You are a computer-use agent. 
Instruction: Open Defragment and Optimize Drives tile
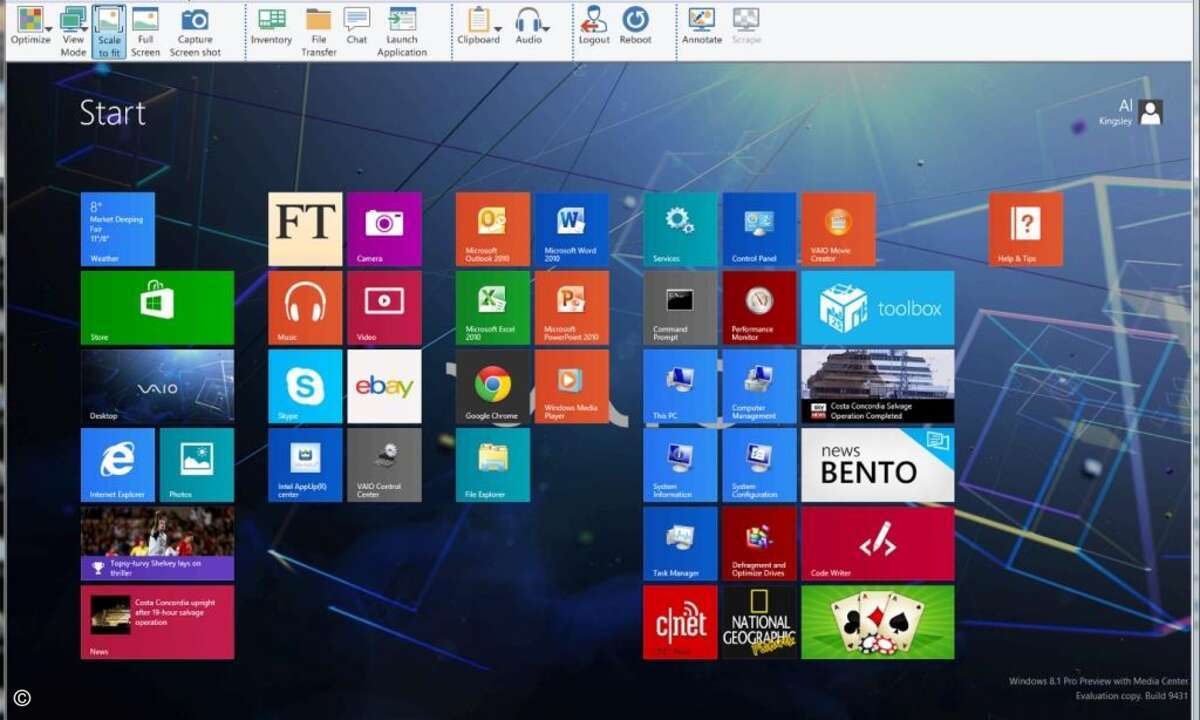pos(759,543)
